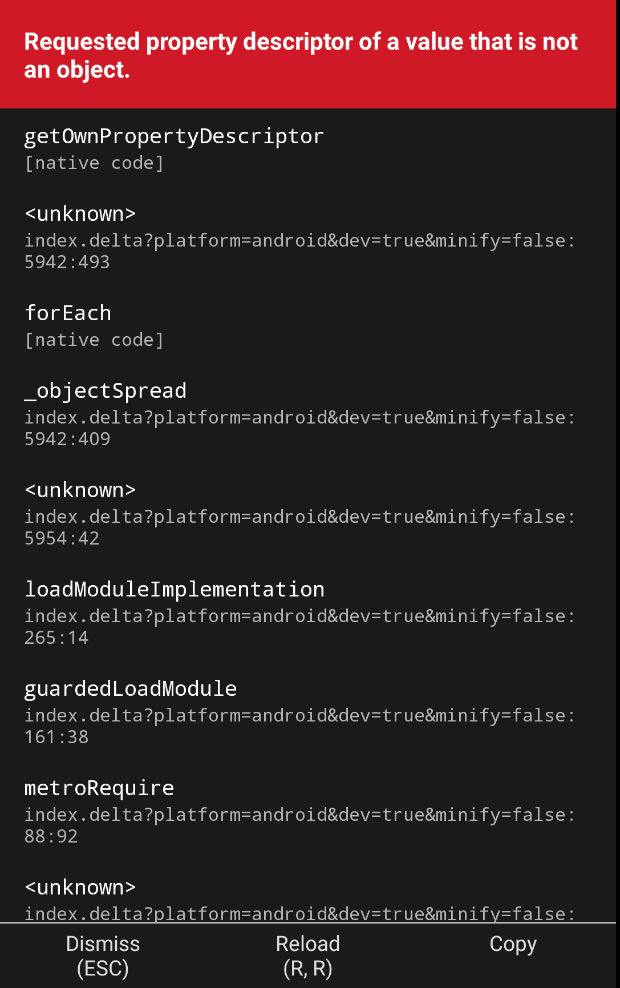Click the ESC hint under Dismiss
Viewport: 620px width, 988px height.
[x=103, y=968]
